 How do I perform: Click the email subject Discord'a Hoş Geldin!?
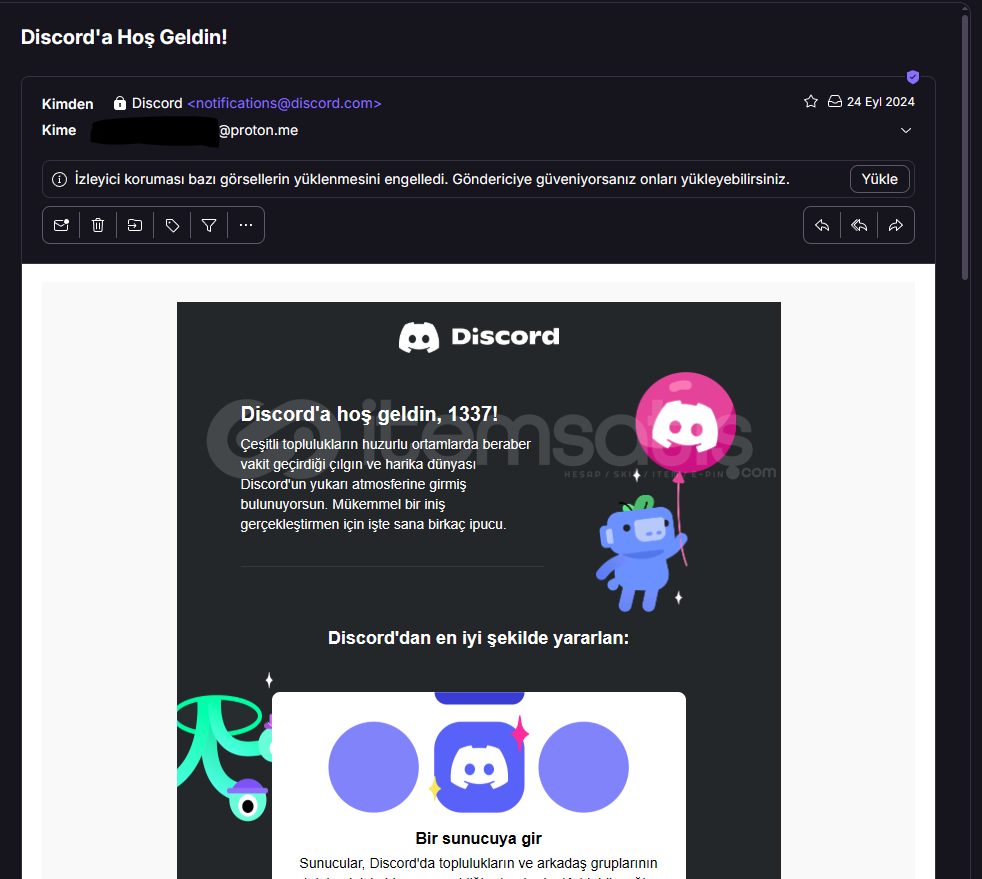pos(124,37)
